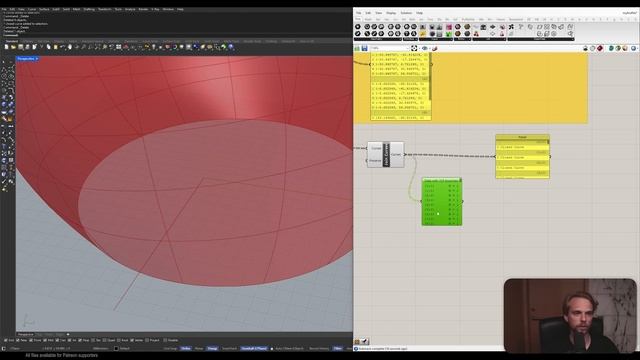
Task: Click Default layer color swatch in status bar
Action: point(116,349)
